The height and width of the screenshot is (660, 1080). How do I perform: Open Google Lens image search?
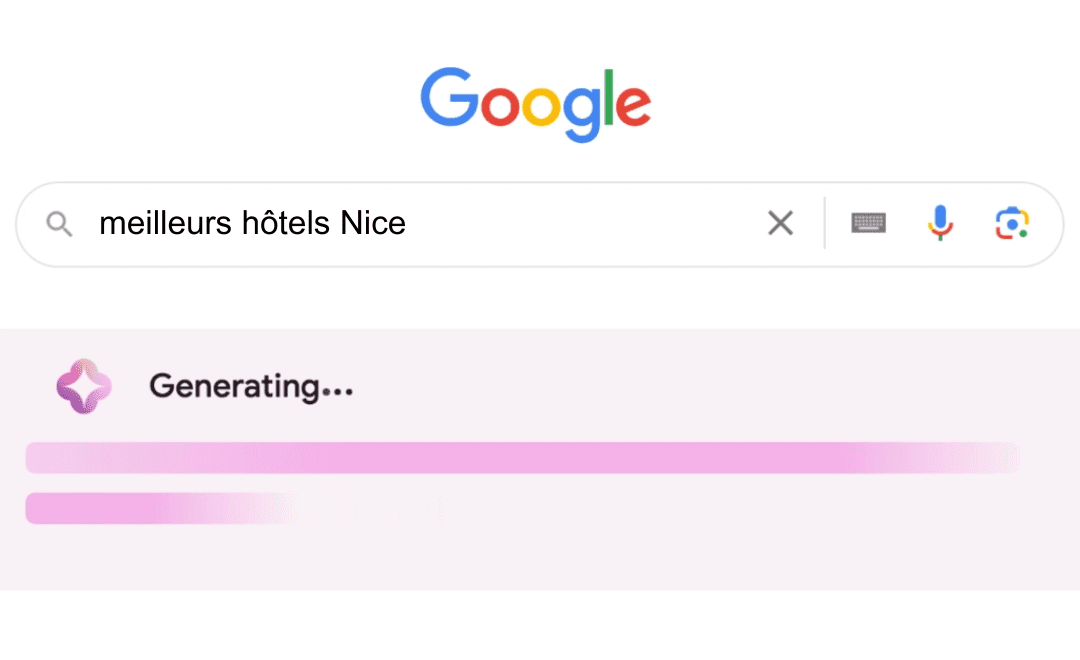coord(1012,223)
